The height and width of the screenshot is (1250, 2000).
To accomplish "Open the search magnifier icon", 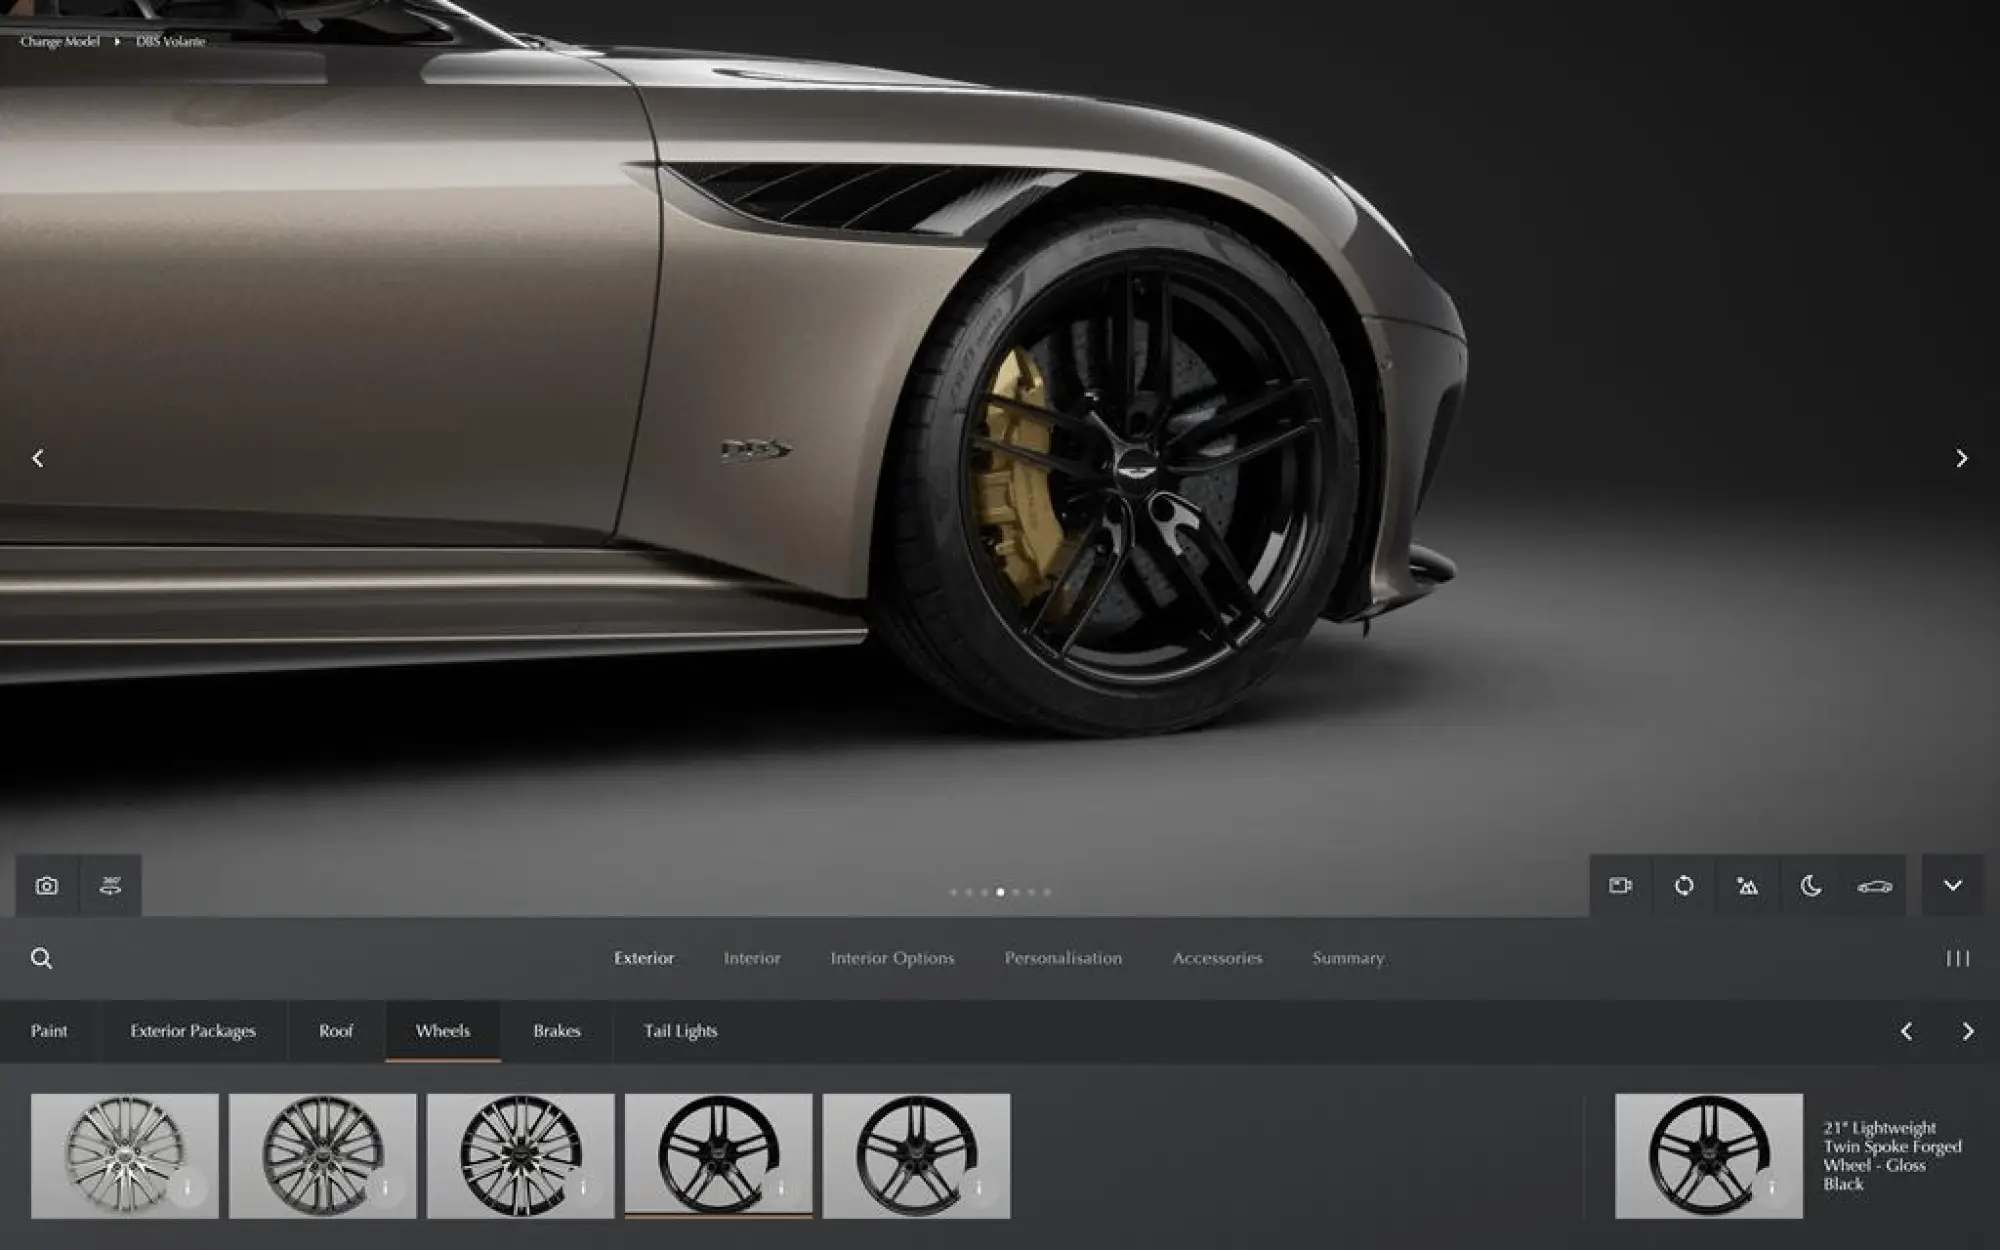I will tap(41, 958).
